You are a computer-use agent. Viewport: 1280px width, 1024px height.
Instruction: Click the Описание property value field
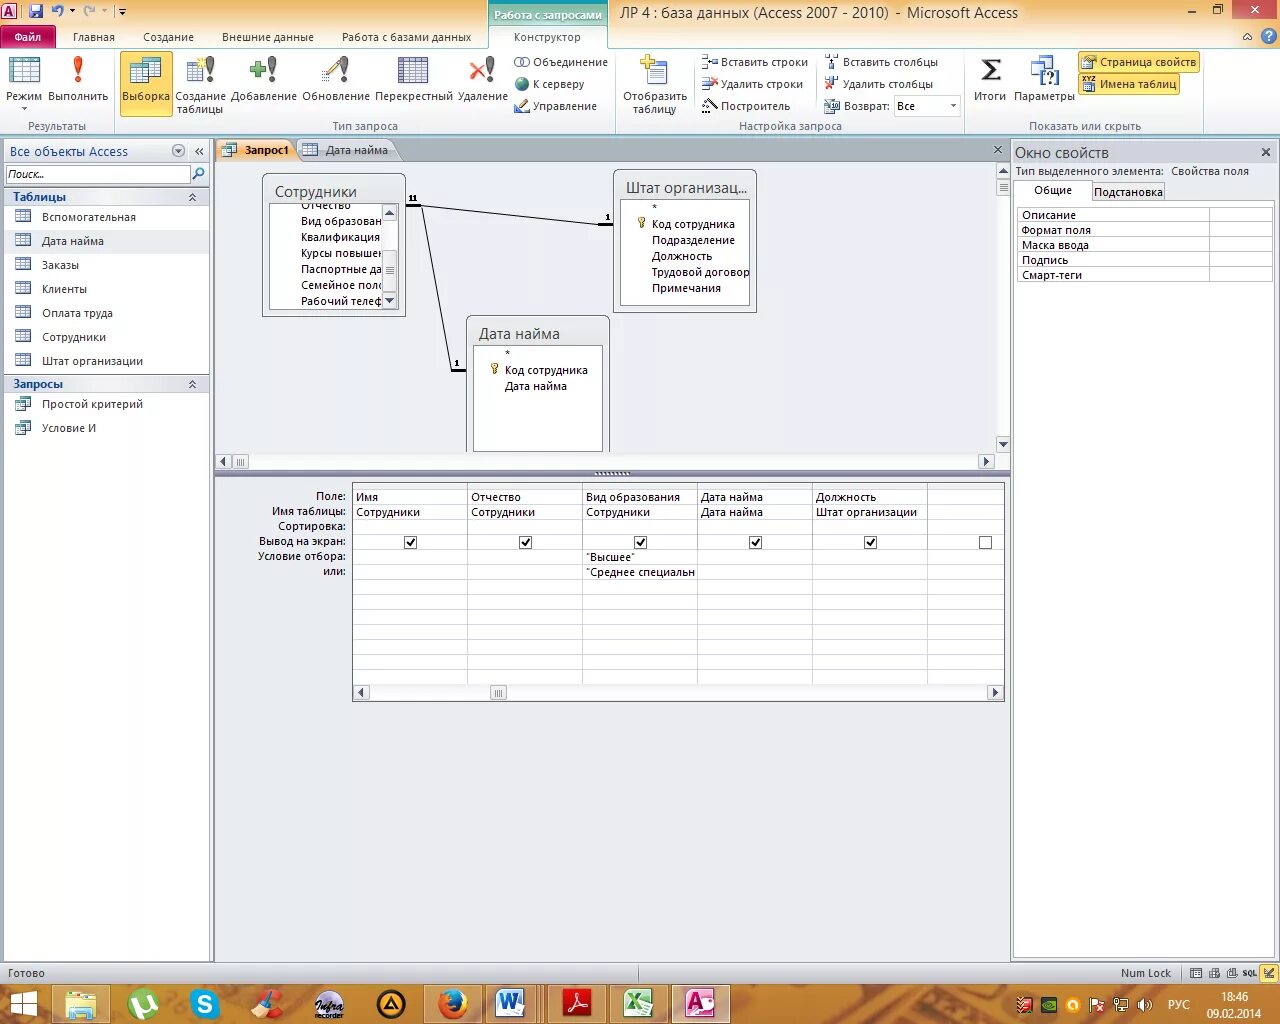(1240, 215)
